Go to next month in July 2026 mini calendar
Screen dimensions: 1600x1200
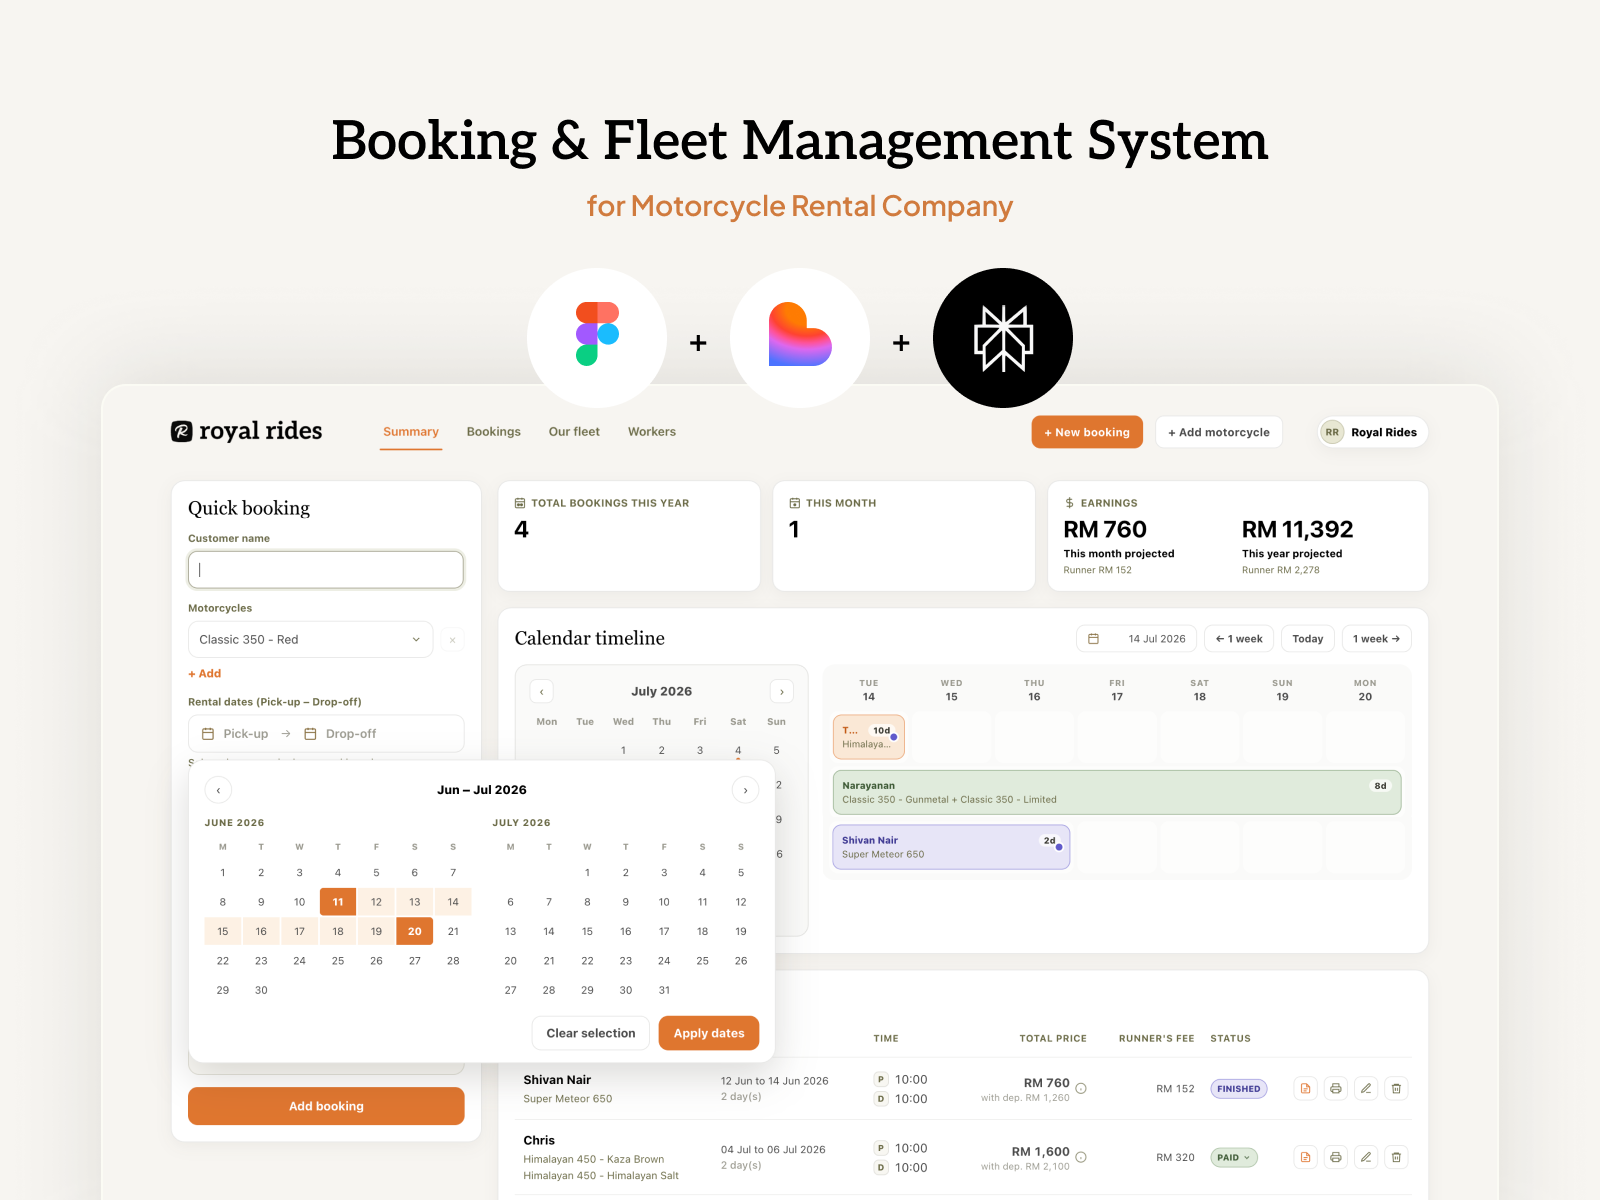782,691
